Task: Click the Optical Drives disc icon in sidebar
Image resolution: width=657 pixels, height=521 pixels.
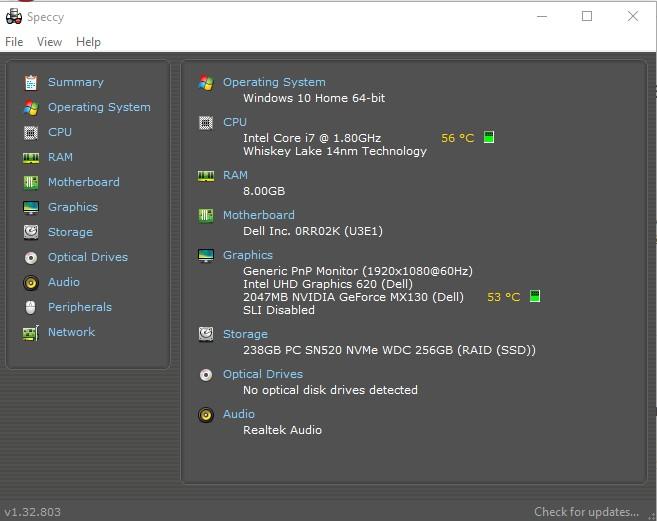Action: click(31, 257)
